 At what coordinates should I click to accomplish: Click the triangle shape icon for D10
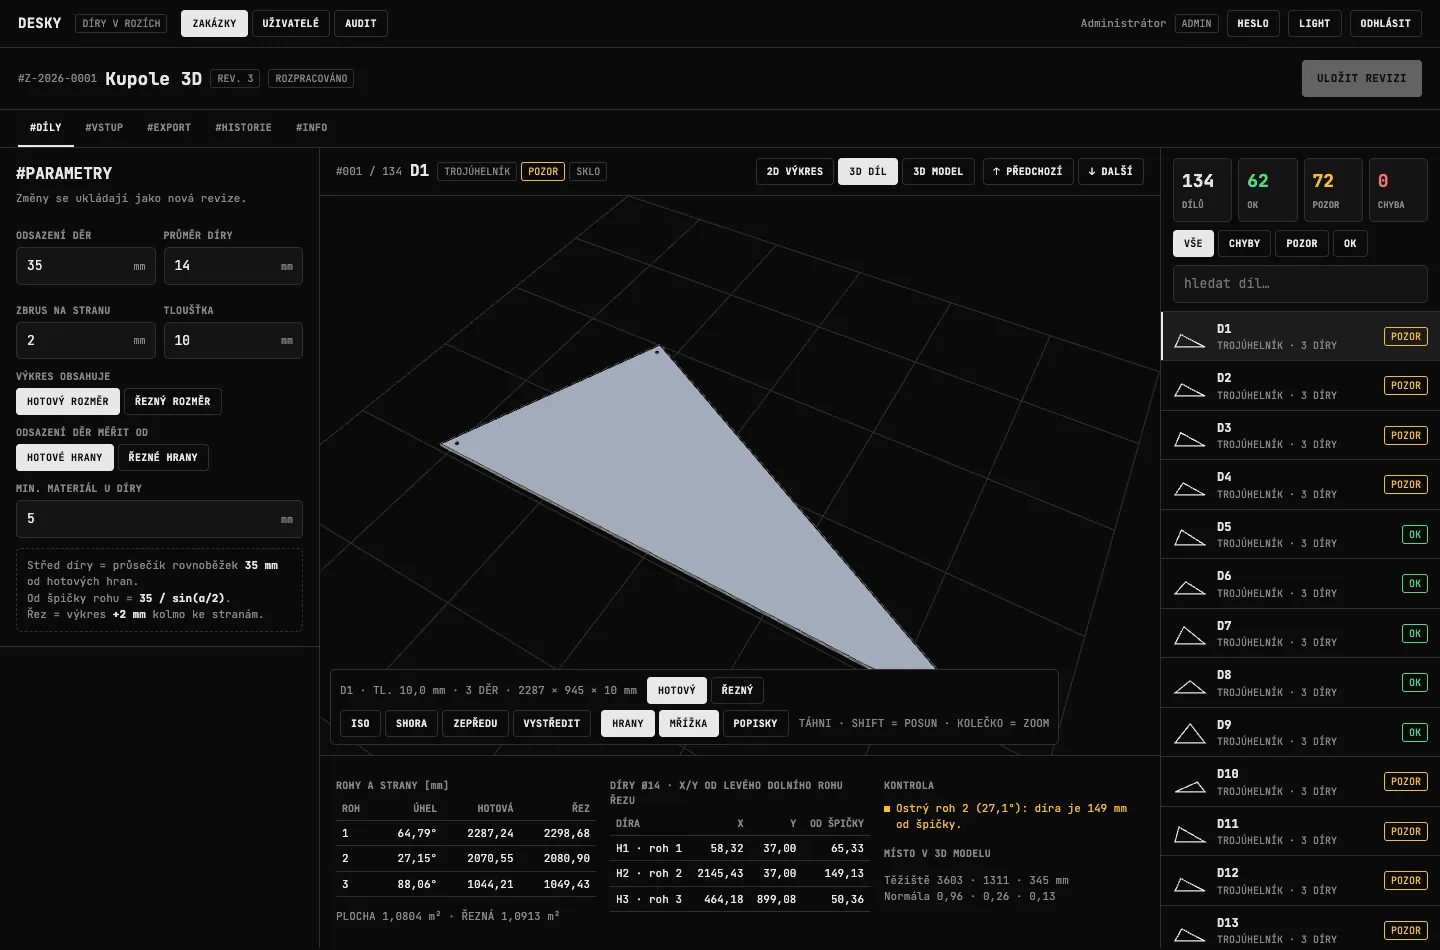(1189, 786)
